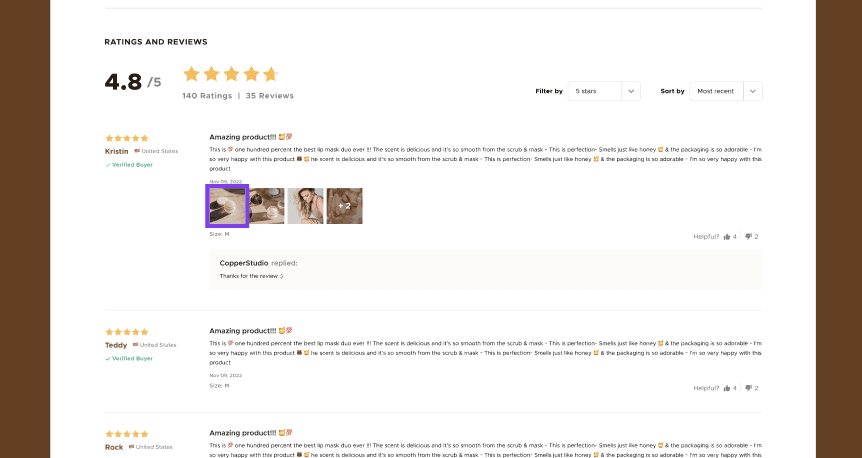Click the United States flag beside Kristin
Image resolution: width=862 pixels, height=458 pixels.
point(137,151)
